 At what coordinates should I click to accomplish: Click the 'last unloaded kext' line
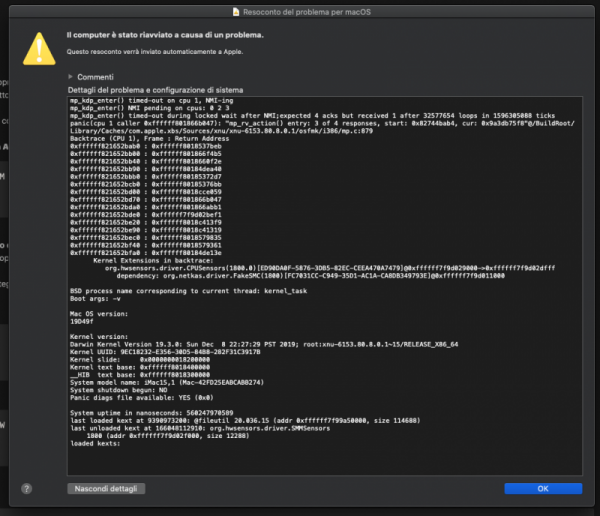pyautogui.click(x=200, y=428)
